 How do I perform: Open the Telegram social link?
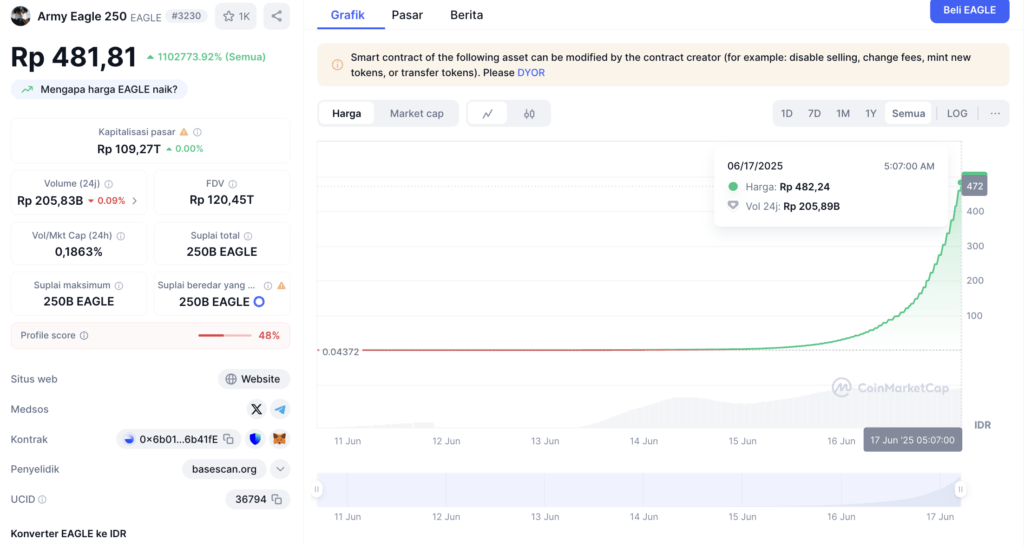point(280,410)
